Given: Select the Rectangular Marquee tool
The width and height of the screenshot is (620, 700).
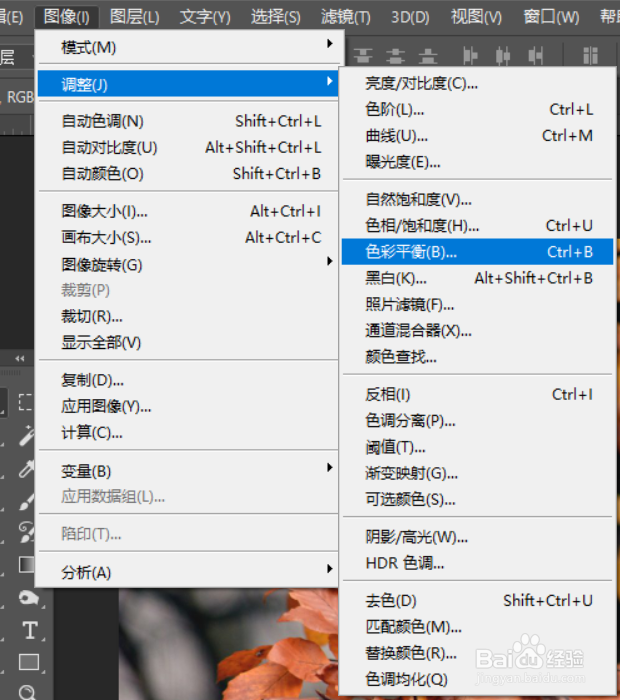Looking at the screenshot, I should 26,402.
